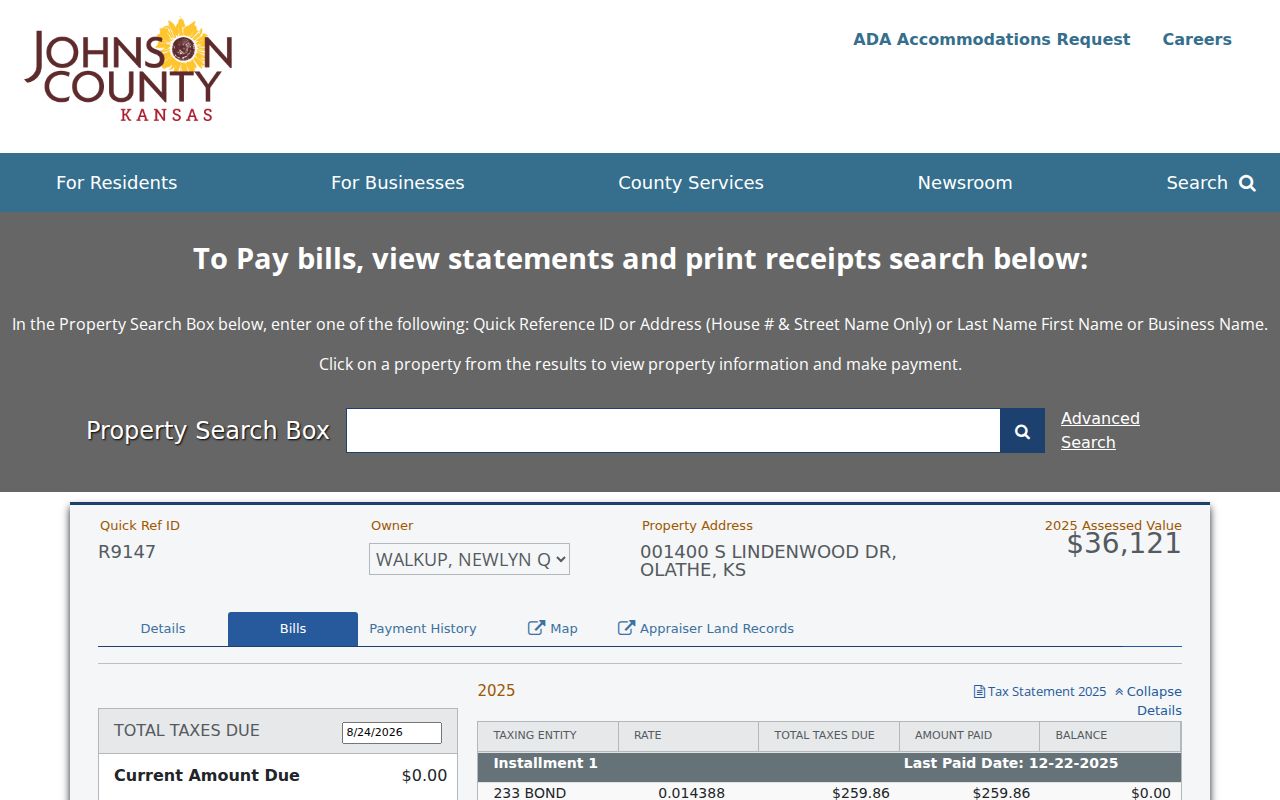Click the magnifier icon beside Search in the nav bar
The image size is (1280, 800).
(x=1247, y=183)
